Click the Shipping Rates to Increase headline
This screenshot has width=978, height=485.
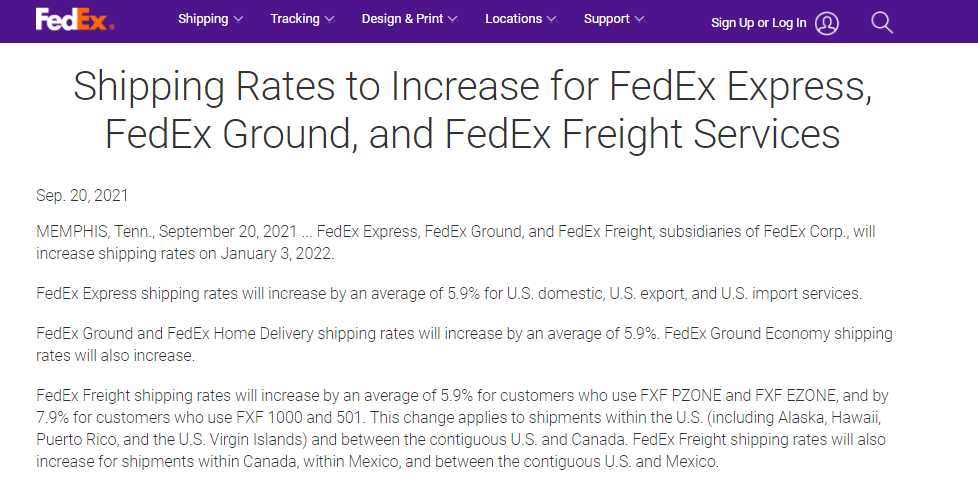click(472, 110)
